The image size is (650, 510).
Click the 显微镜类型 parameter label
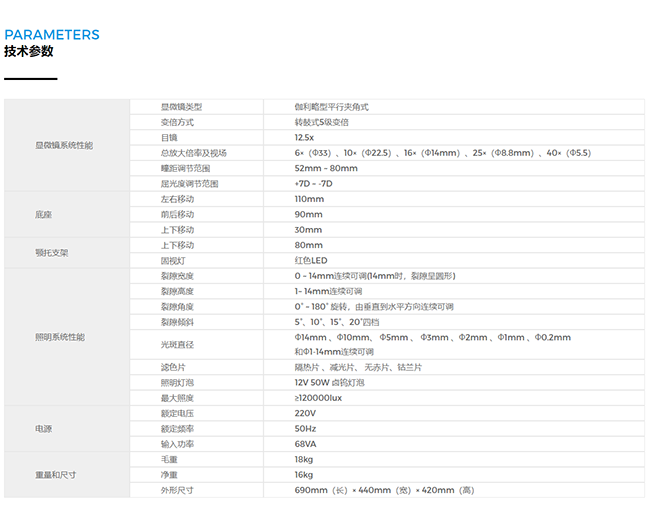(x=181, y=107)
